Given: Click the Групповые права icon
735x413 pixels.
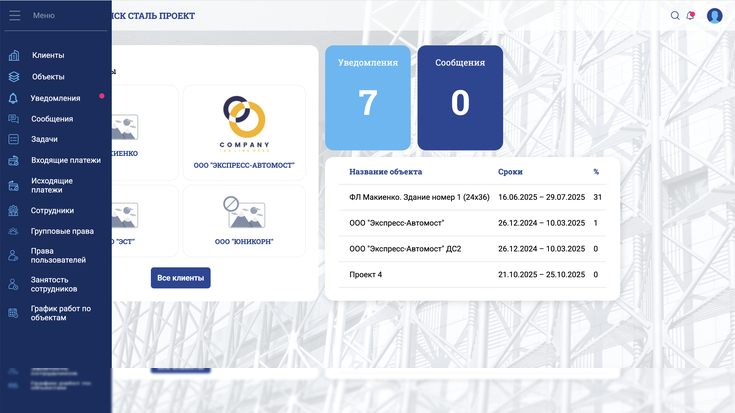Looking at the screenshot, I should click(x=13, y=231).
